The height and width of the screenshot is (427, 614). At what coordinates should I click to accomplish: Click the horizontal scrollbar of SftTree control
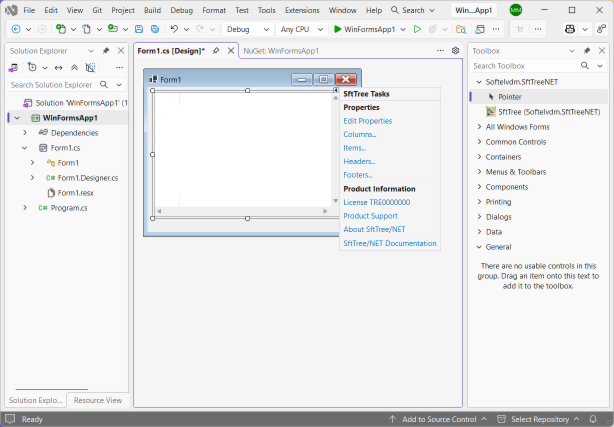[242, 211]
